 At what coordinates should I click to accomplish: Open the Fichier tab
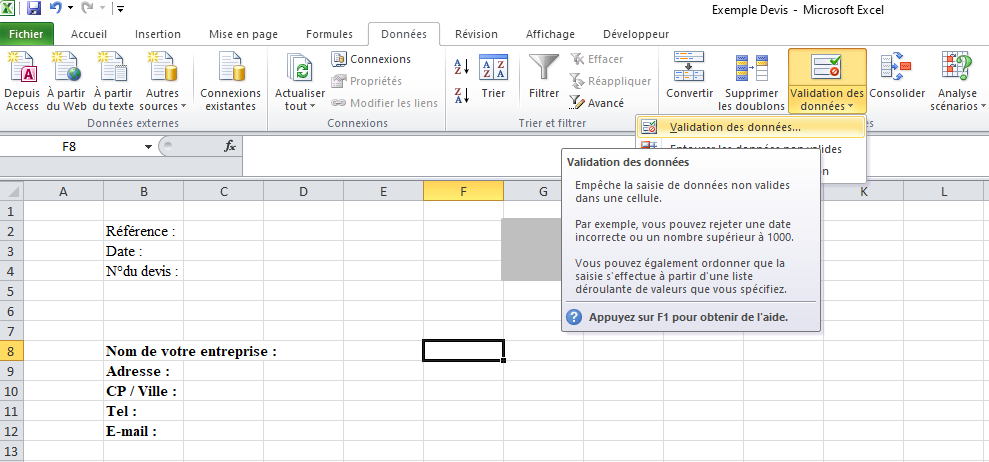(26, 34)
